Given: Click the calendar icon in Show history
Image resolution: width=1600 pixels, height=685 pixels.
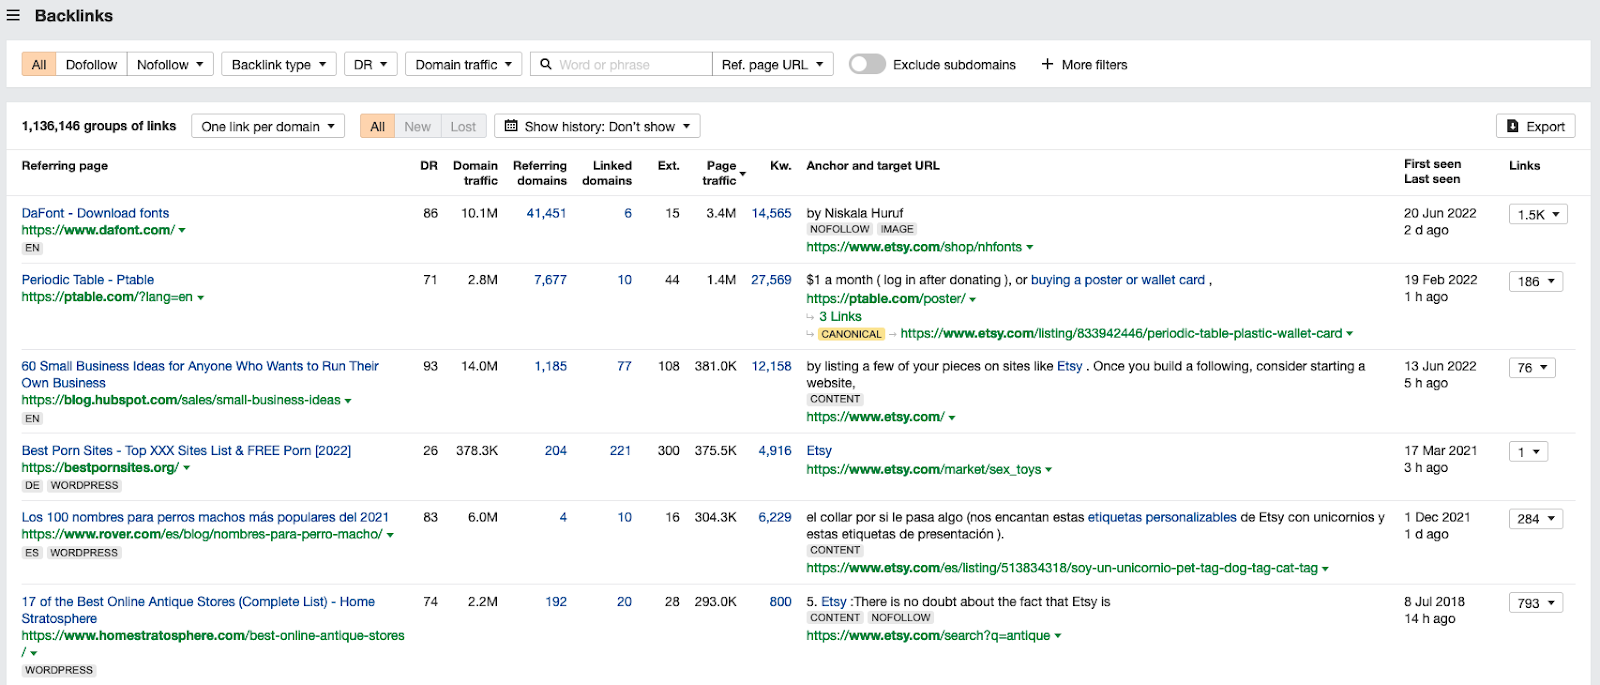Looking at the screenshot, I should [511, 126].
